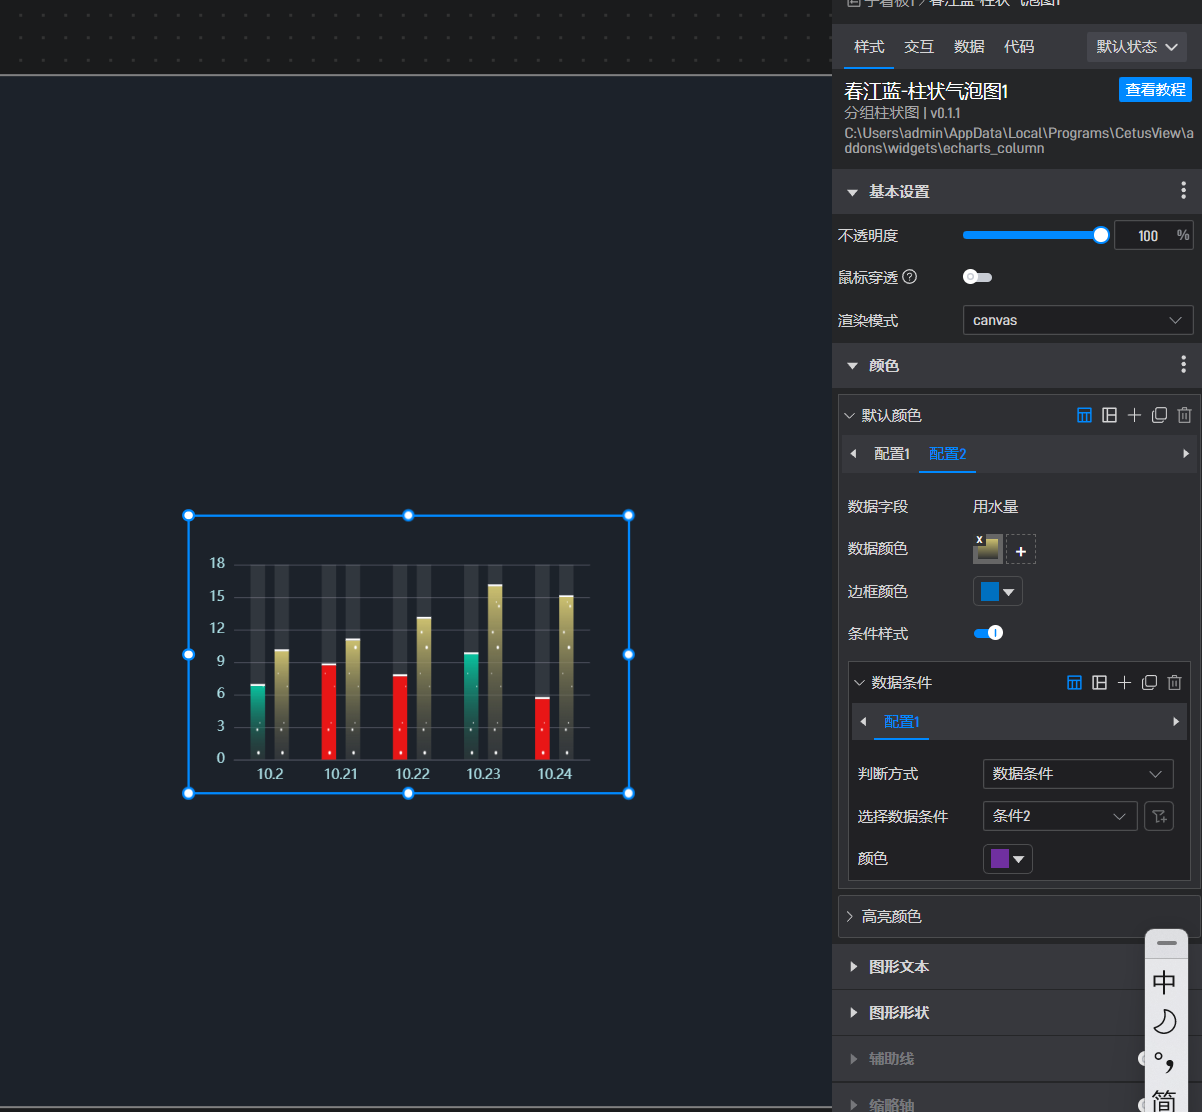Add a new 默认颜色 configuration

click(1134, 415)
